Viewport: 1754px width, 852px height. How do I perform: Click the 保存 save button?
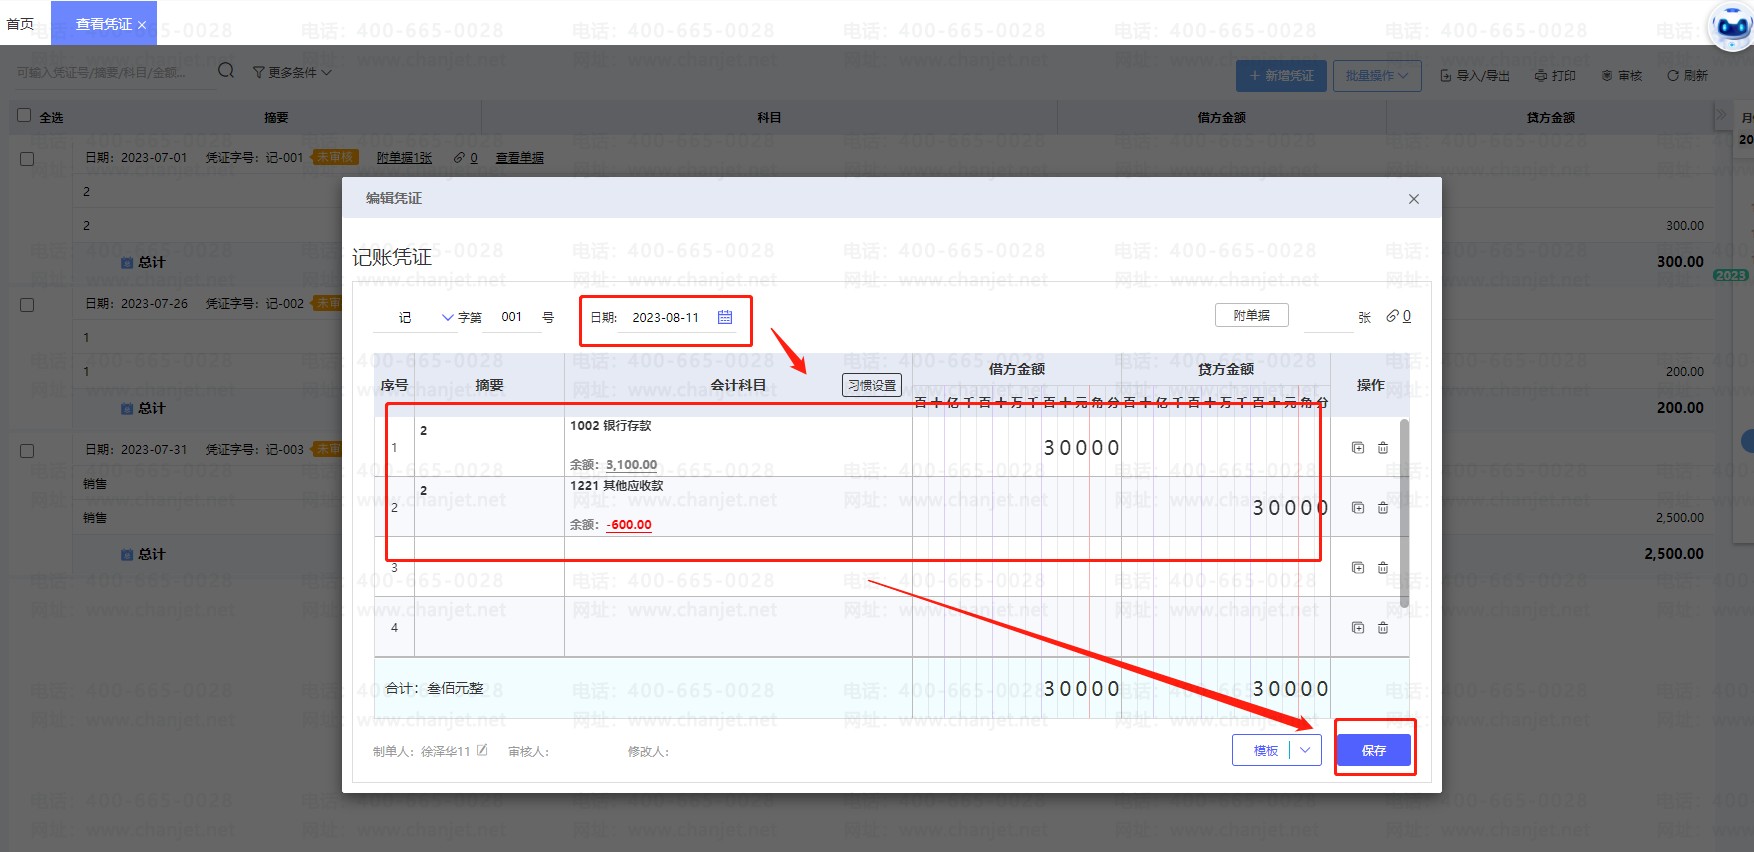1373,750
